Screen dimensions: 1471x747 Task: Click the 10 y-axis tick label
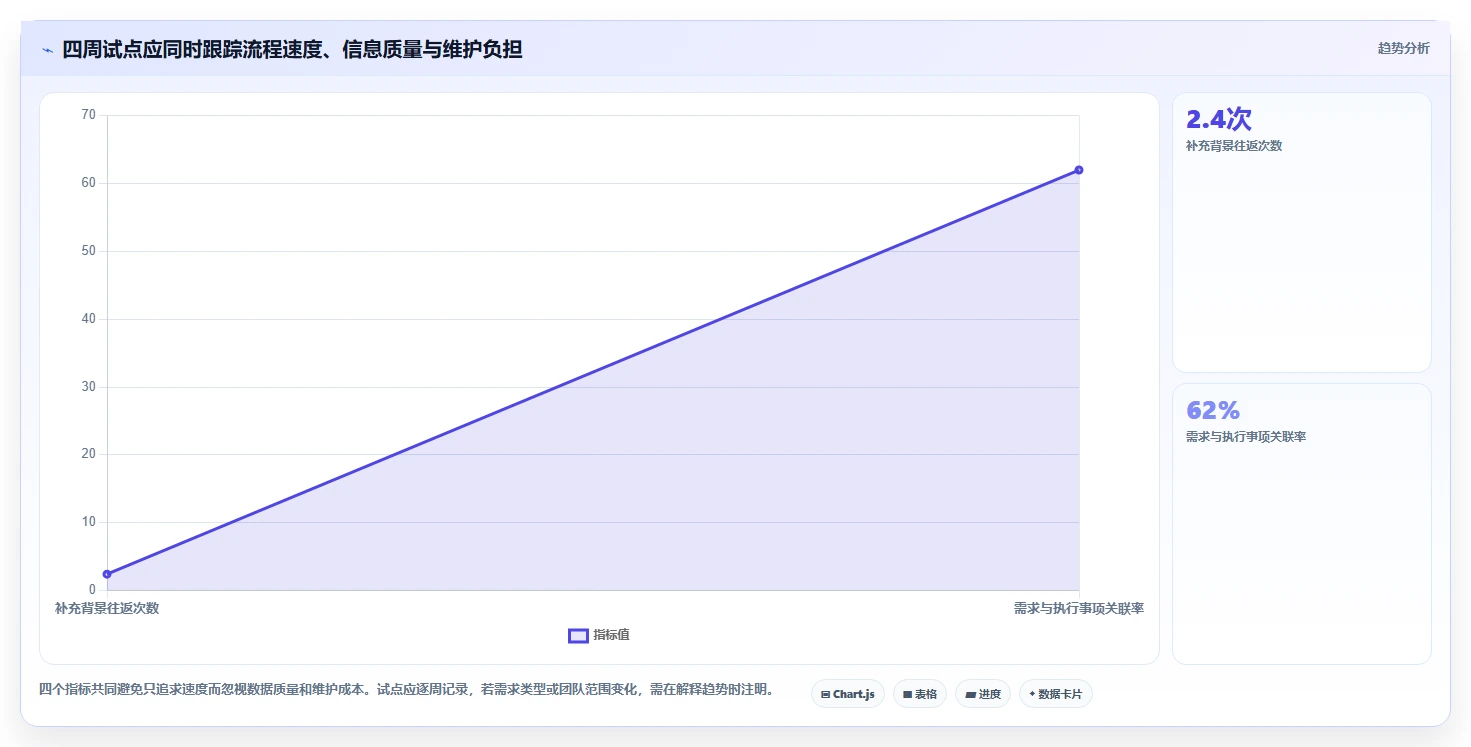tap(88, 522)
